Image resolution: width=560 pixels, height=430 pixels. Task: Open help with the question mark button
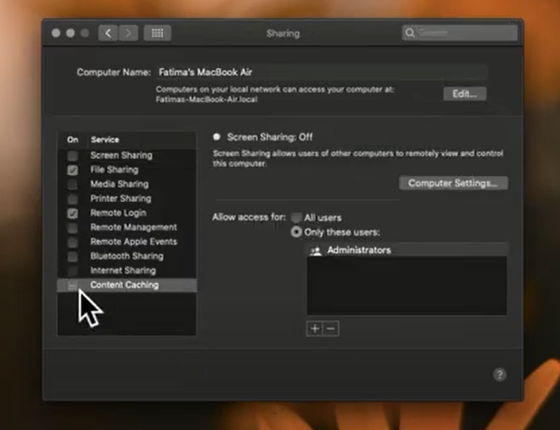pyautogui.click(x=500, y=375)
